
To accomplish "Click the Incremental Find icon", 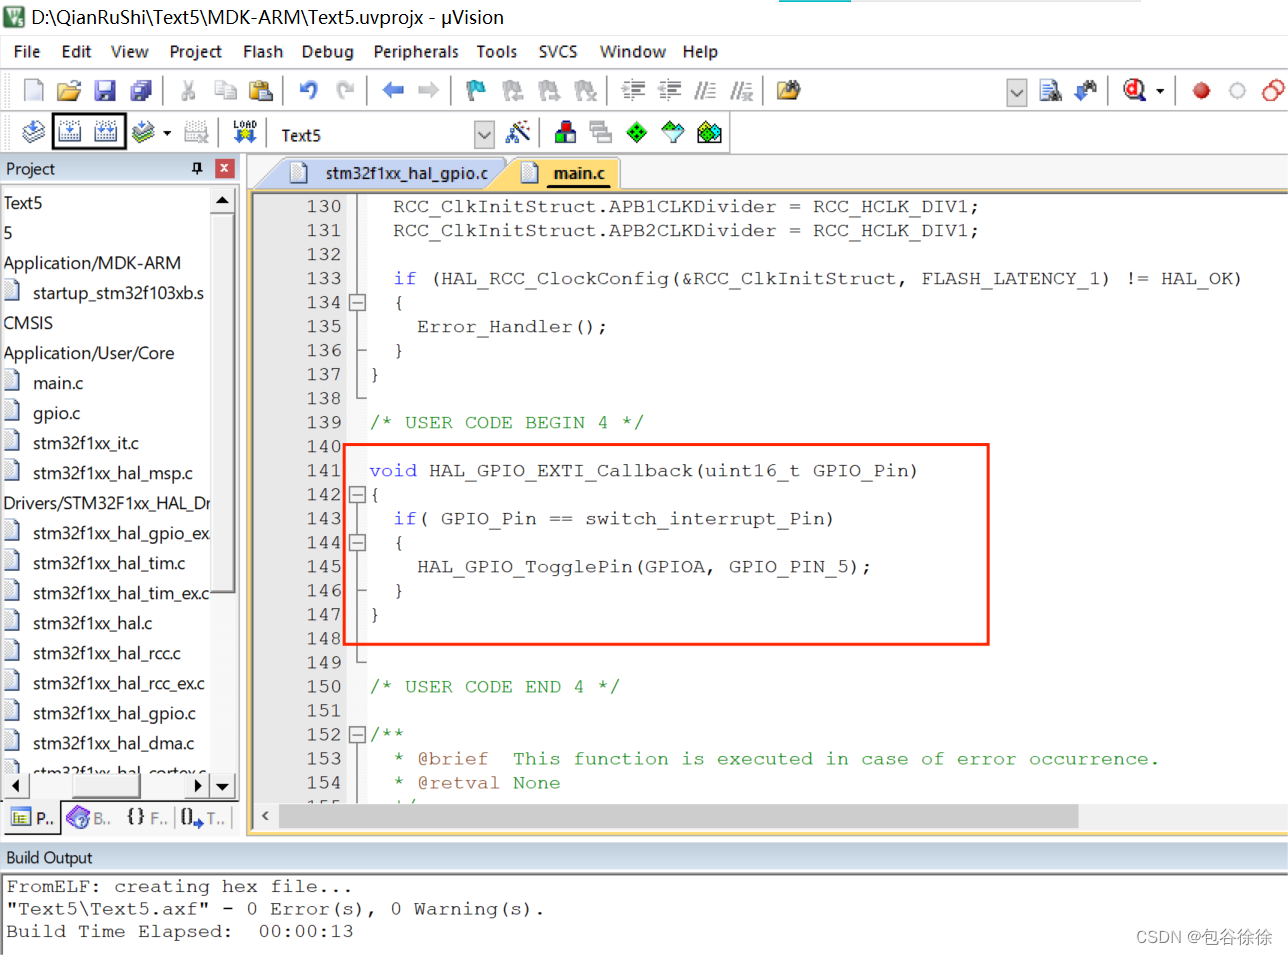I will click(x=1086, y=91).
